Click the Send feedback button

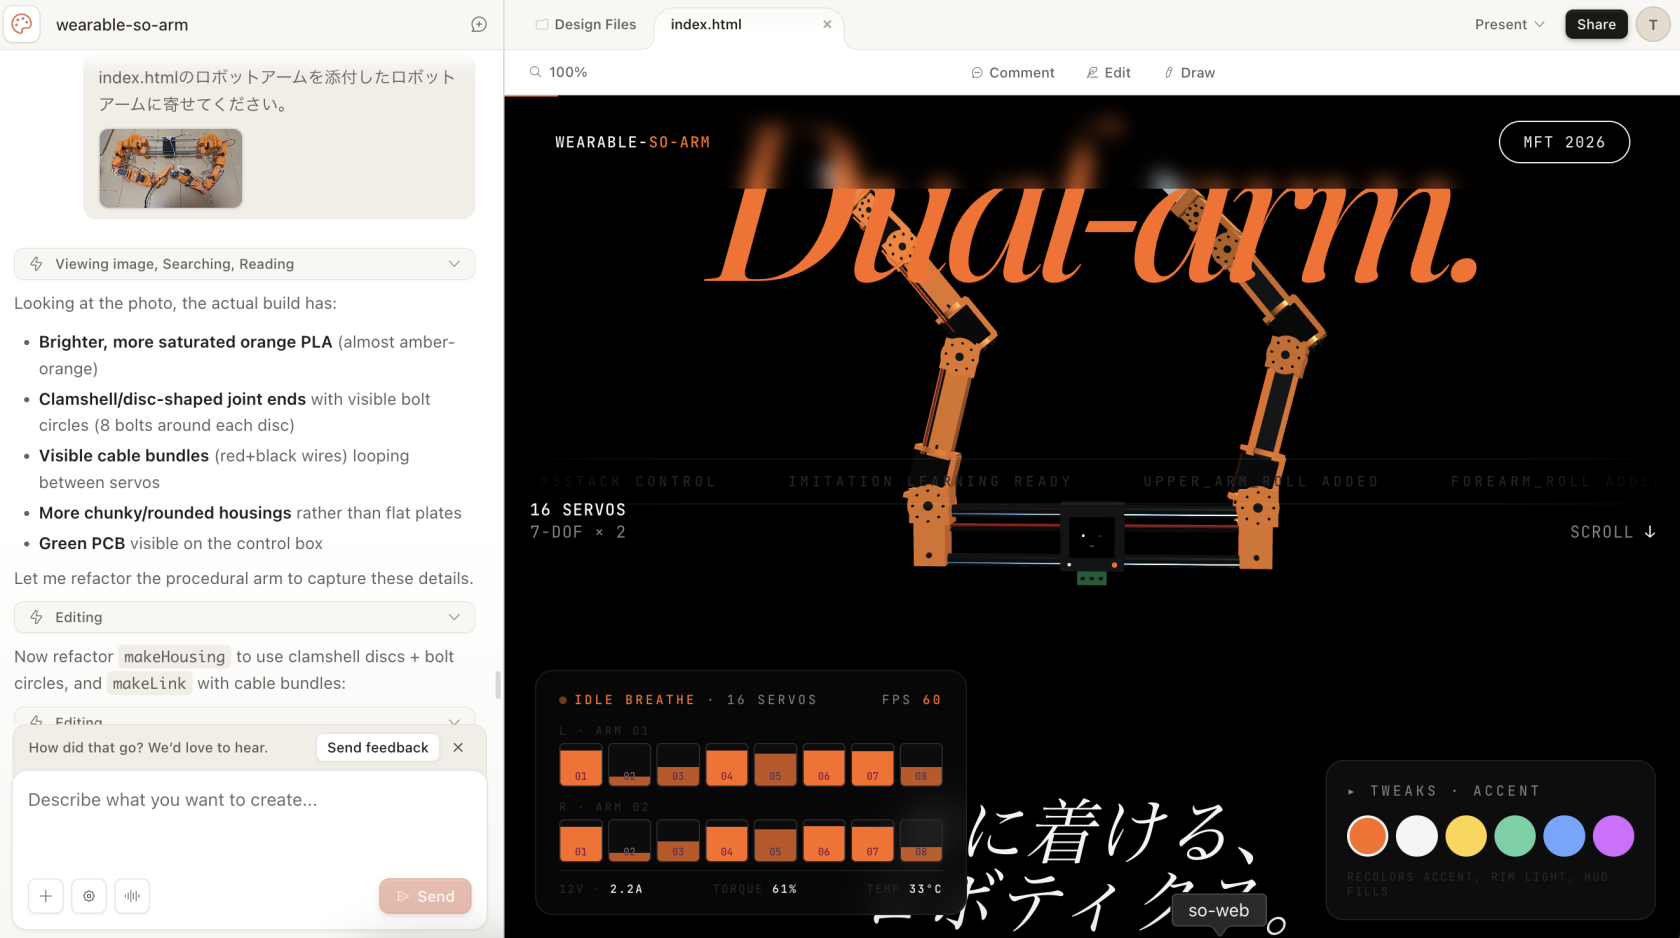click(x=377, y=747)
